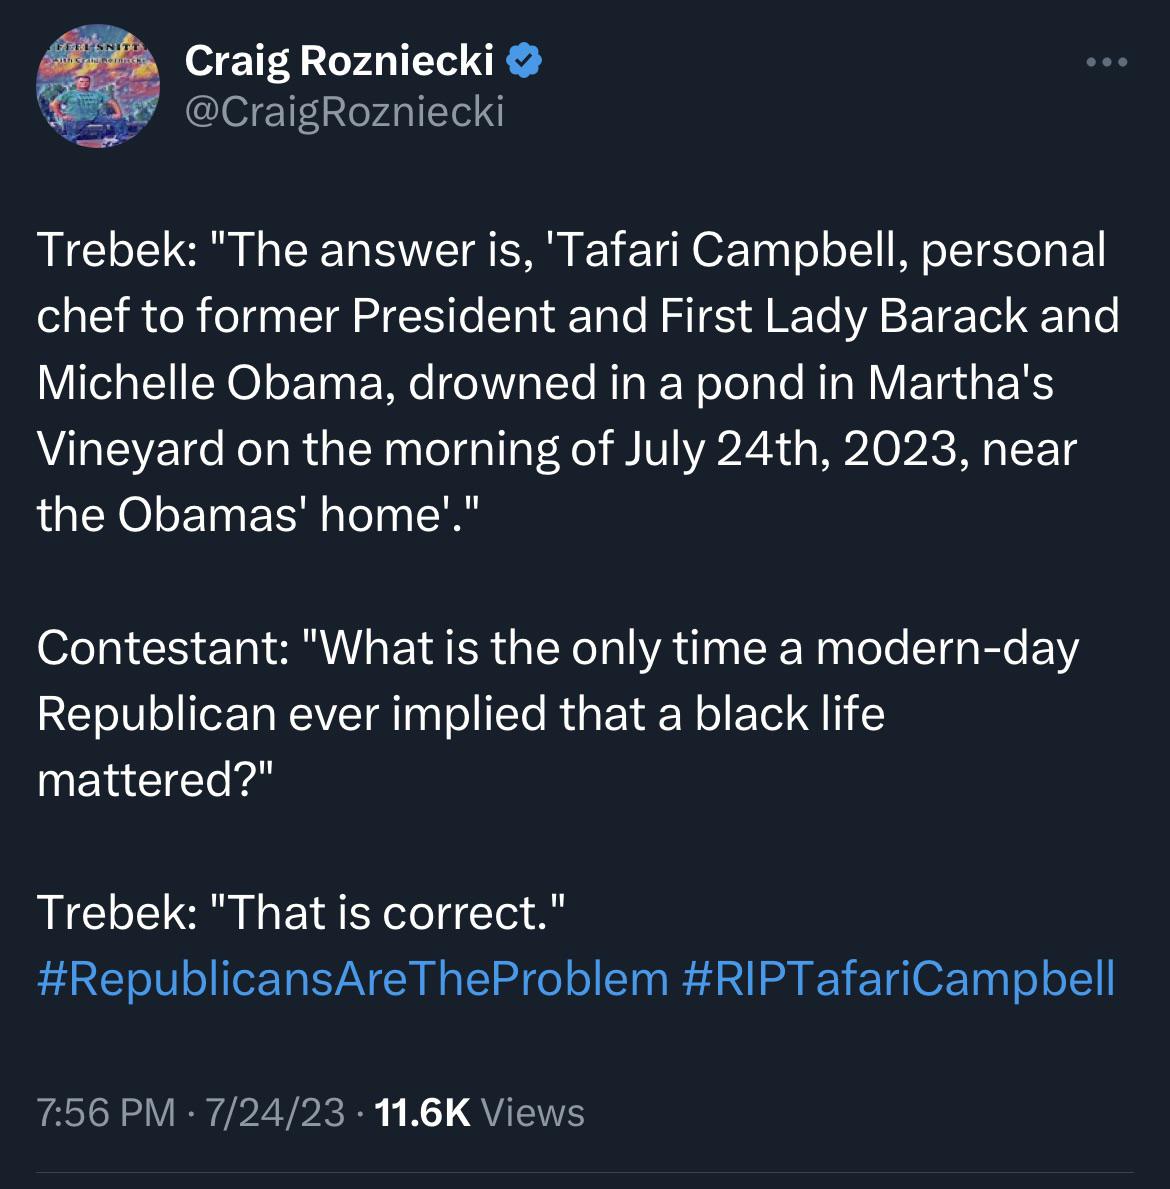Click the "That is correct." line
Viewport: 1170px width, 1189px height.
coord(300,912)
